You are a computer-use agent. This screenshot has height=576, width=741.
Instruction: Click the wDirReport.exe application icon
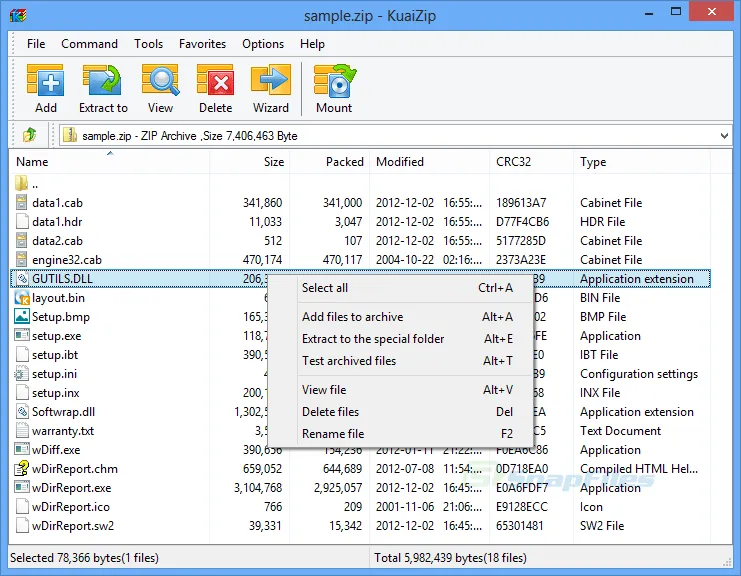coord(22,487)
